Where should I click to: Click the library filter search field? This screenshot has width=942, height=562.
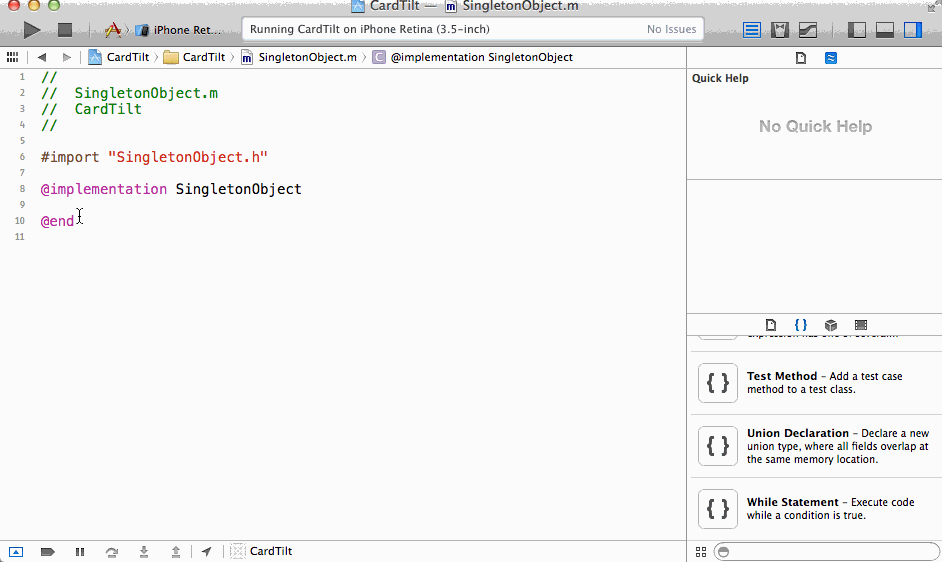click(826, 552)
